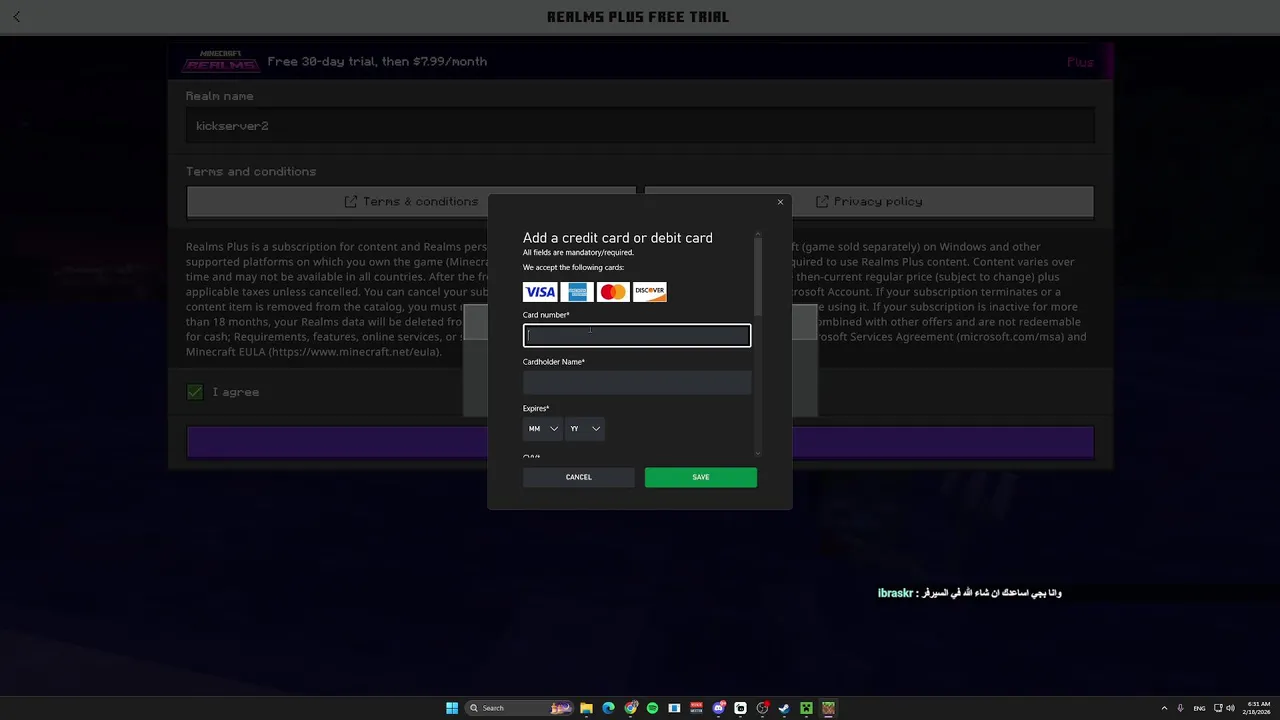The width and height of the screenshot is (1280, 720).
Task: Click the Visa card logo
Action: (540, 292)
